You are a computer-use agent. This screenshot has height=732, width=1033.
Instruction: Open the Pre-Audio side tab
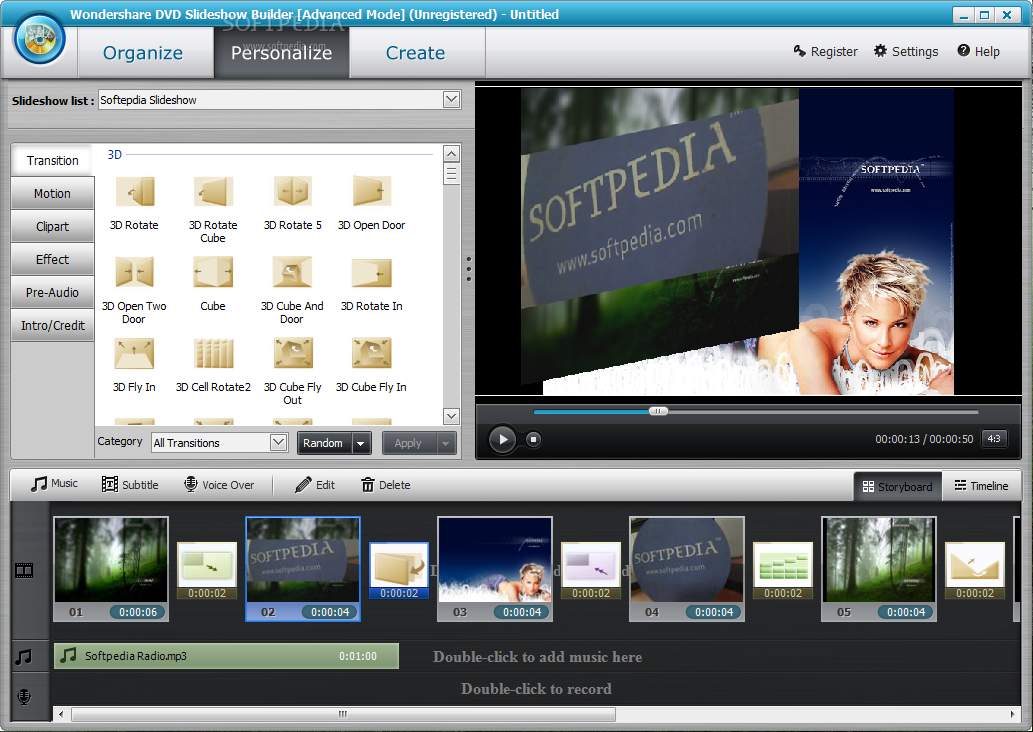(x=53, y=293)
